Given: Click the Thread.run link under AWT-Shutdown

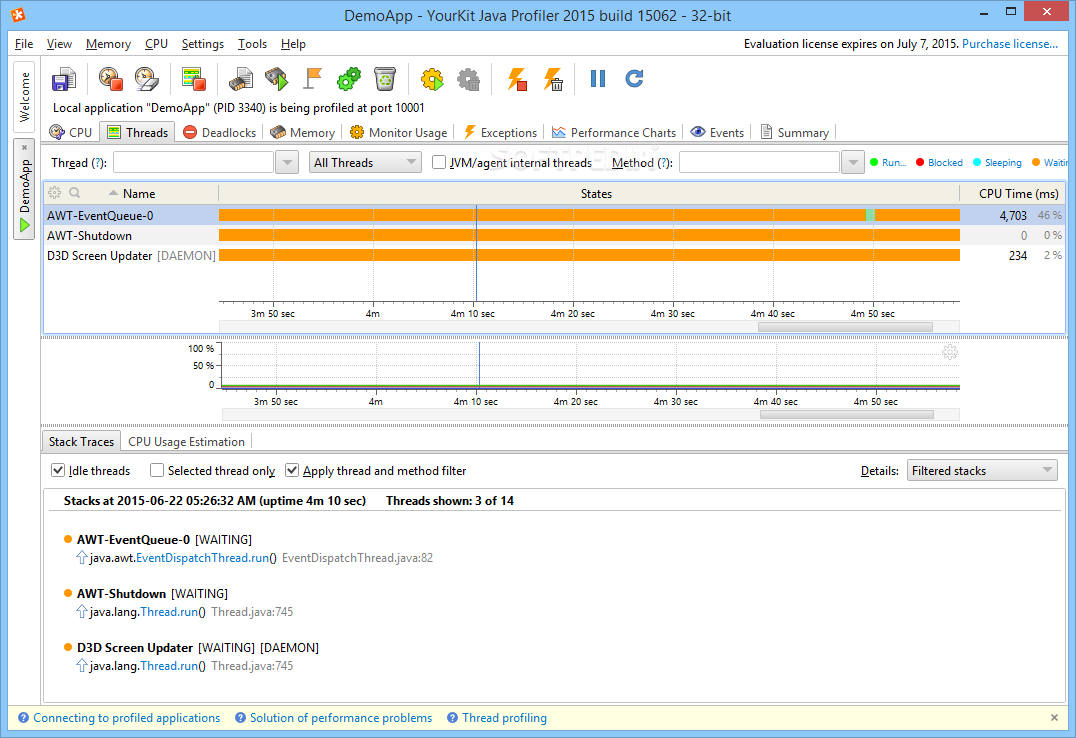Looking at the screenshot, I should [169, 612].
